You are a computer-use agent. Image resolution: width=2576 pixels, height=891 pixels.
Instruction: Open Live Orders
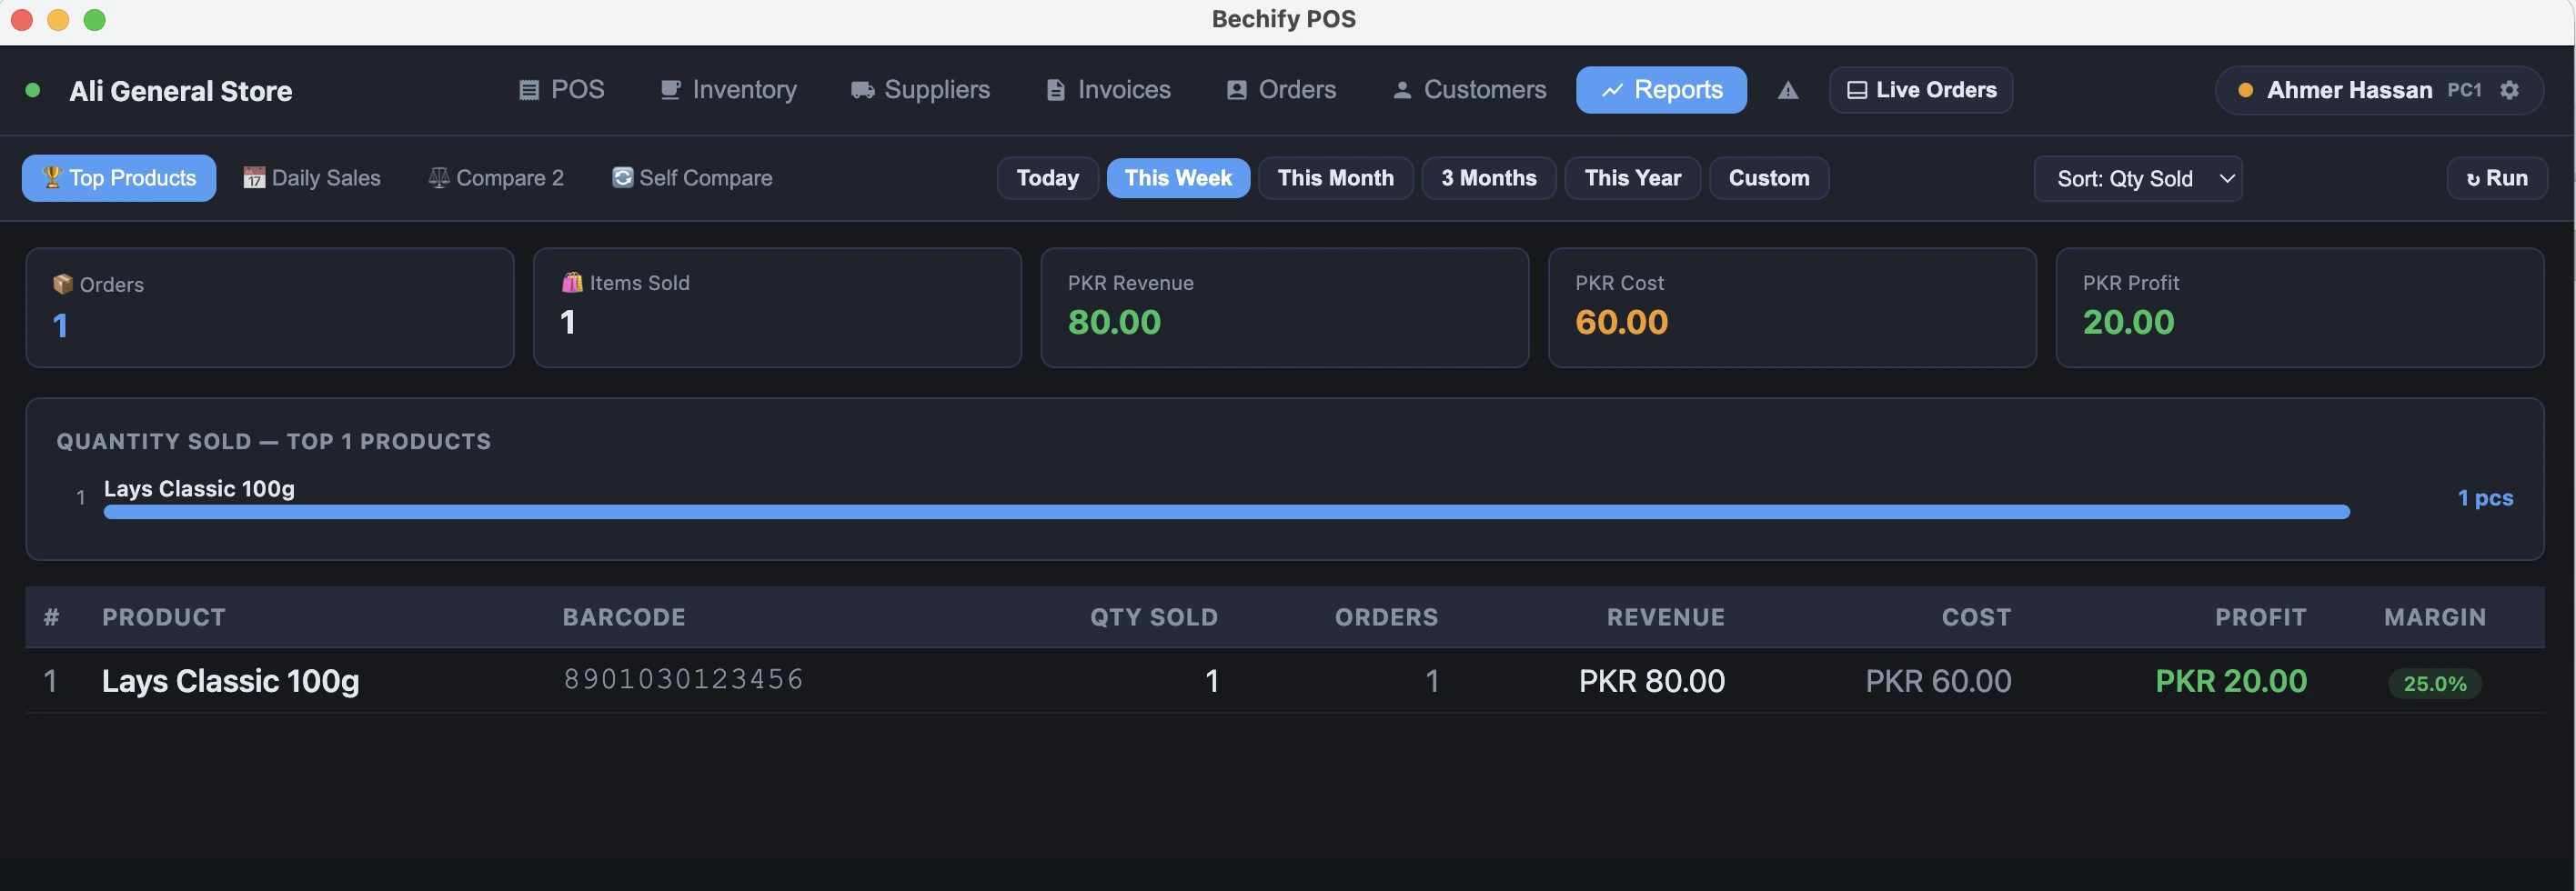(x=1920, y=90)
